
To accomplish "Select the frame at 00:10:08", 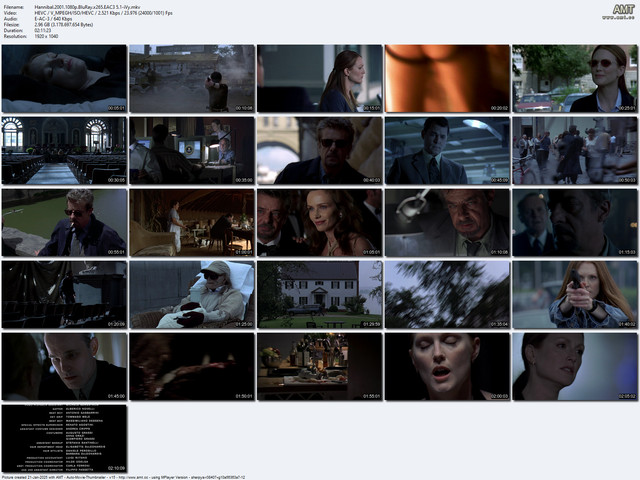I will click(x=192, y=78).
